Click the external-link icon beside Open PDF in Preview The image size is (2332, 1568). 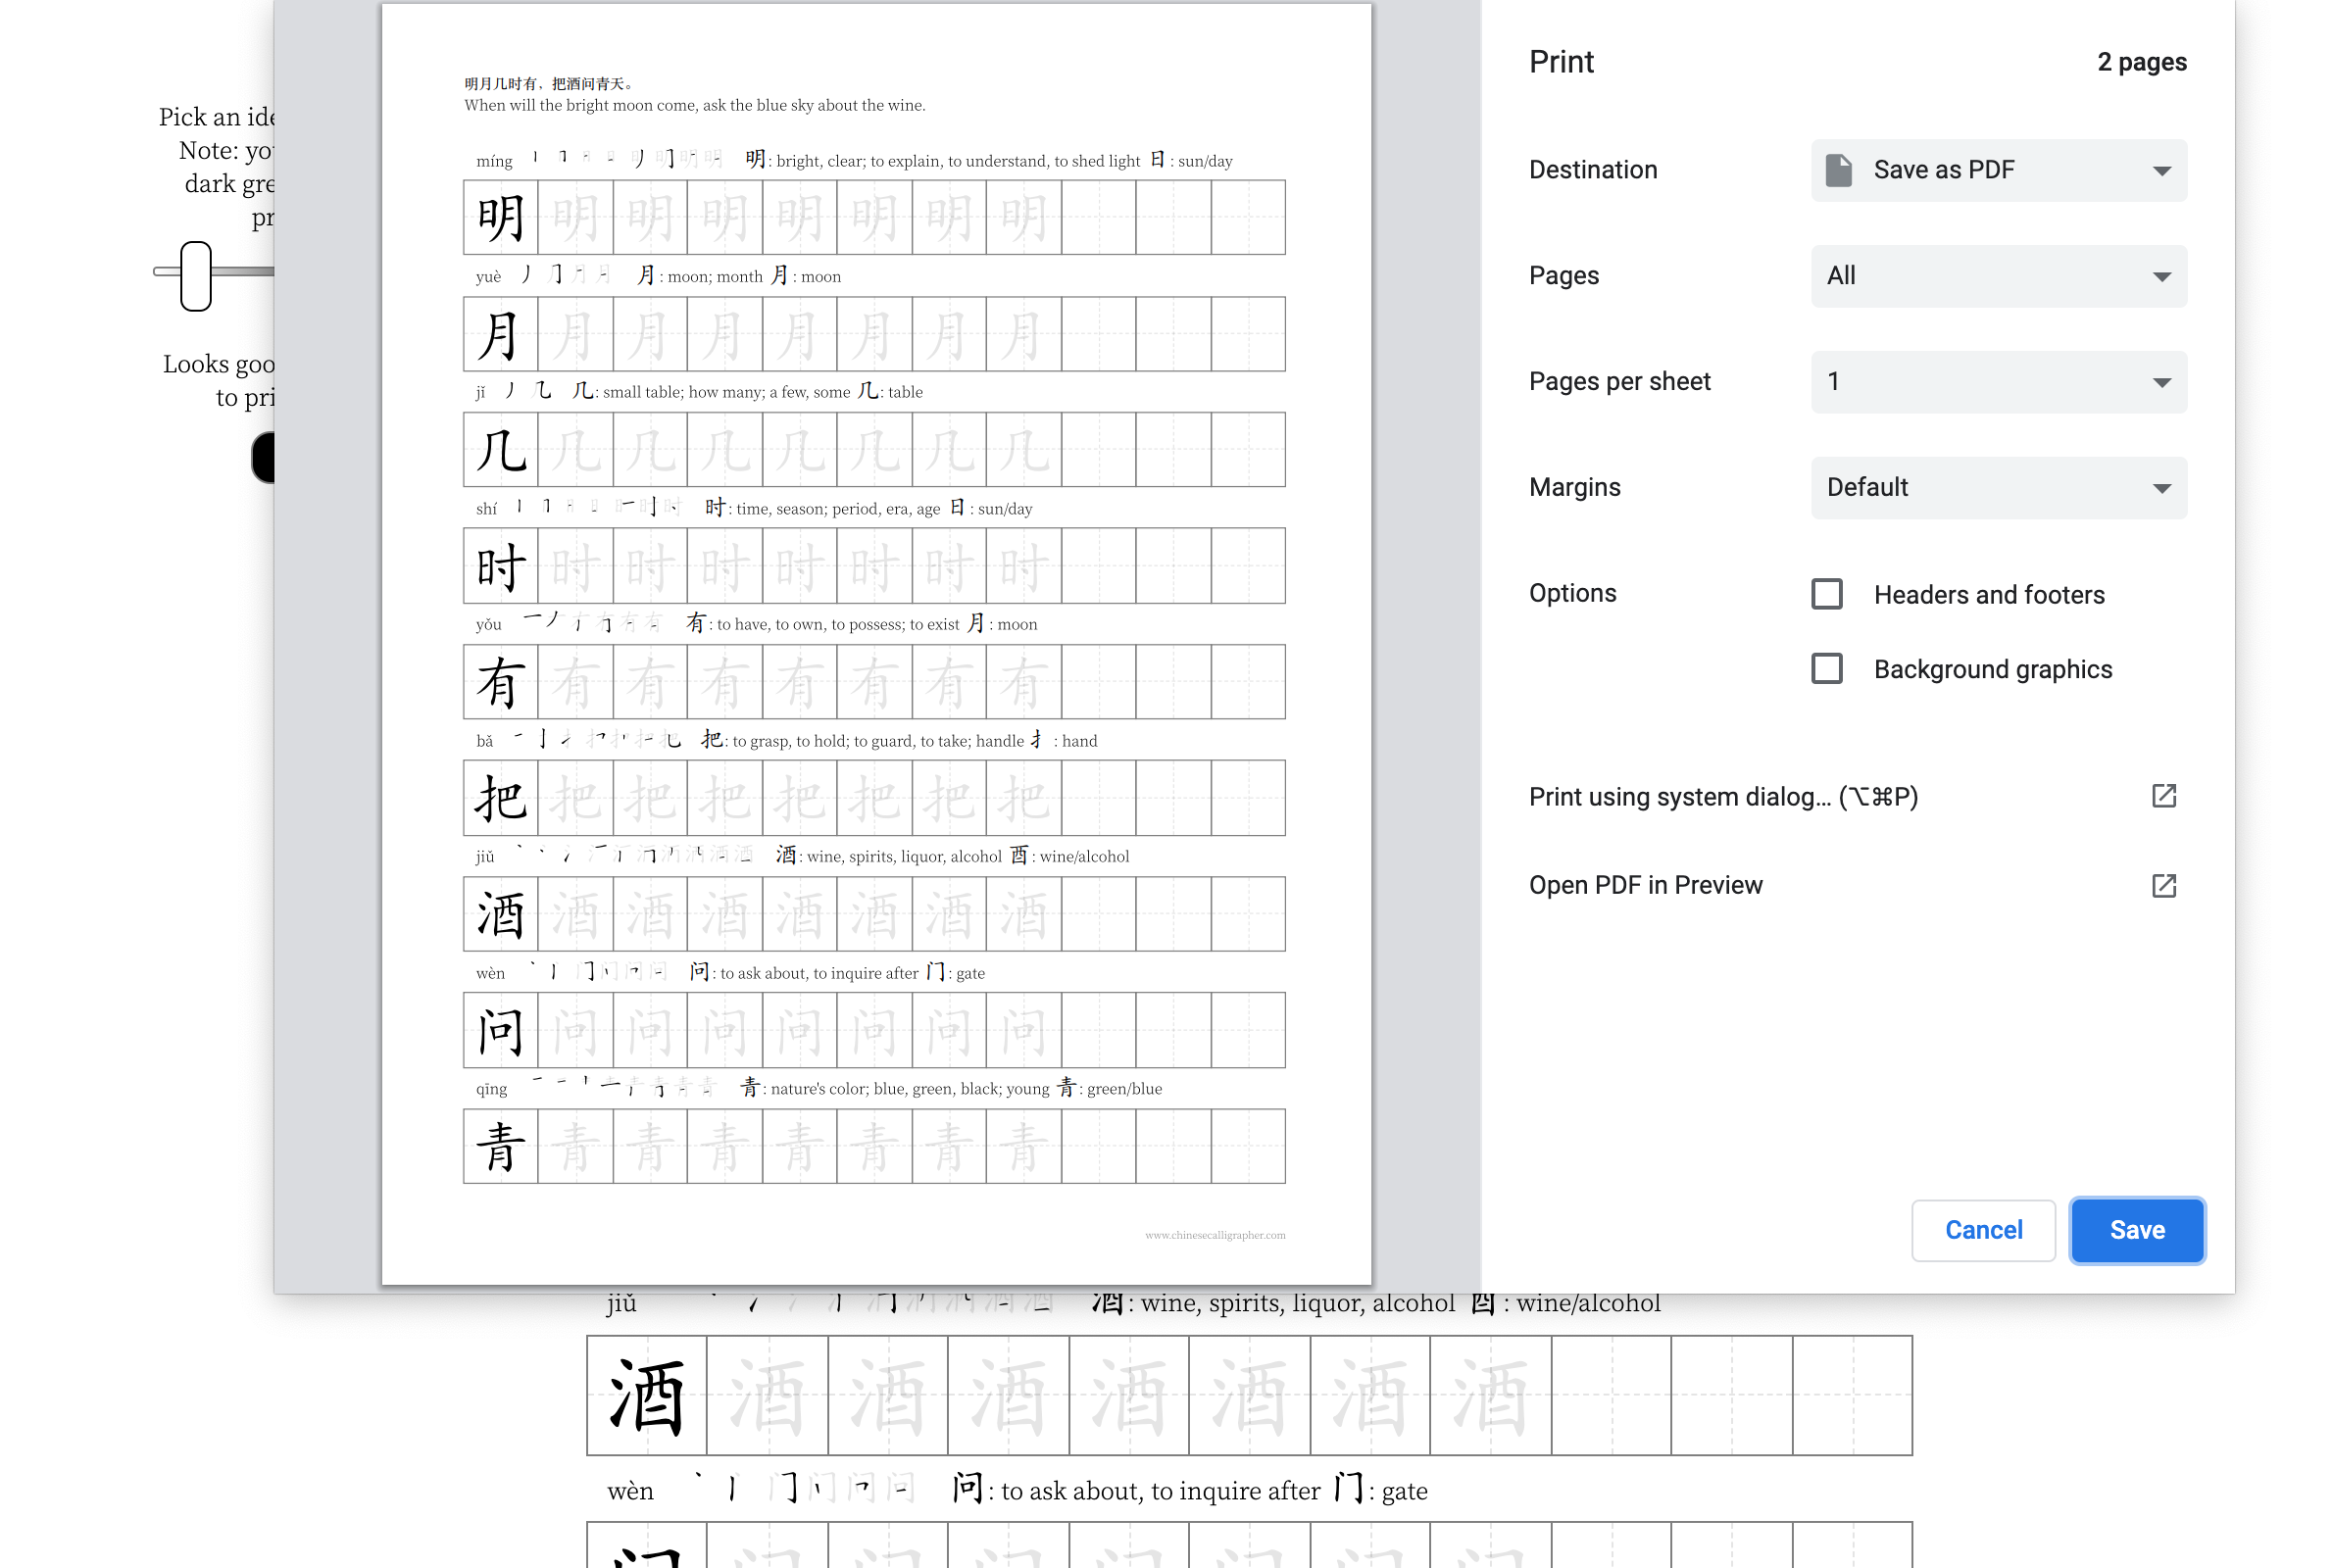click(2163, 885)
